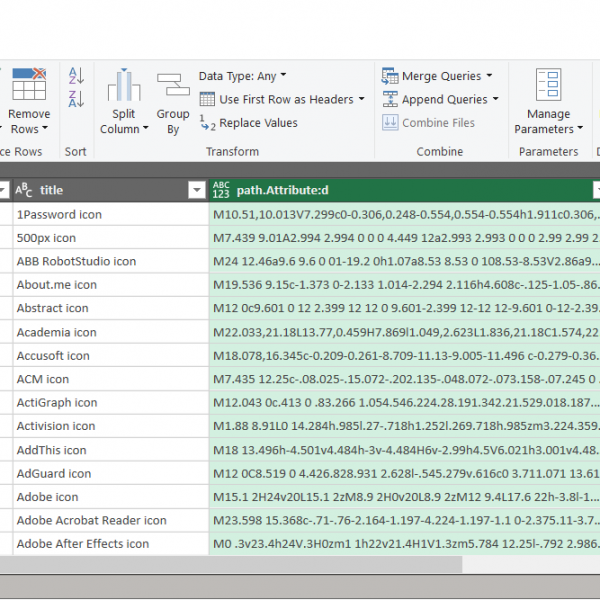Viewport: 600px width, 600px height.
Task: Click path cell starting 'M24 12.46a9.6'
Action: [405, 261]
